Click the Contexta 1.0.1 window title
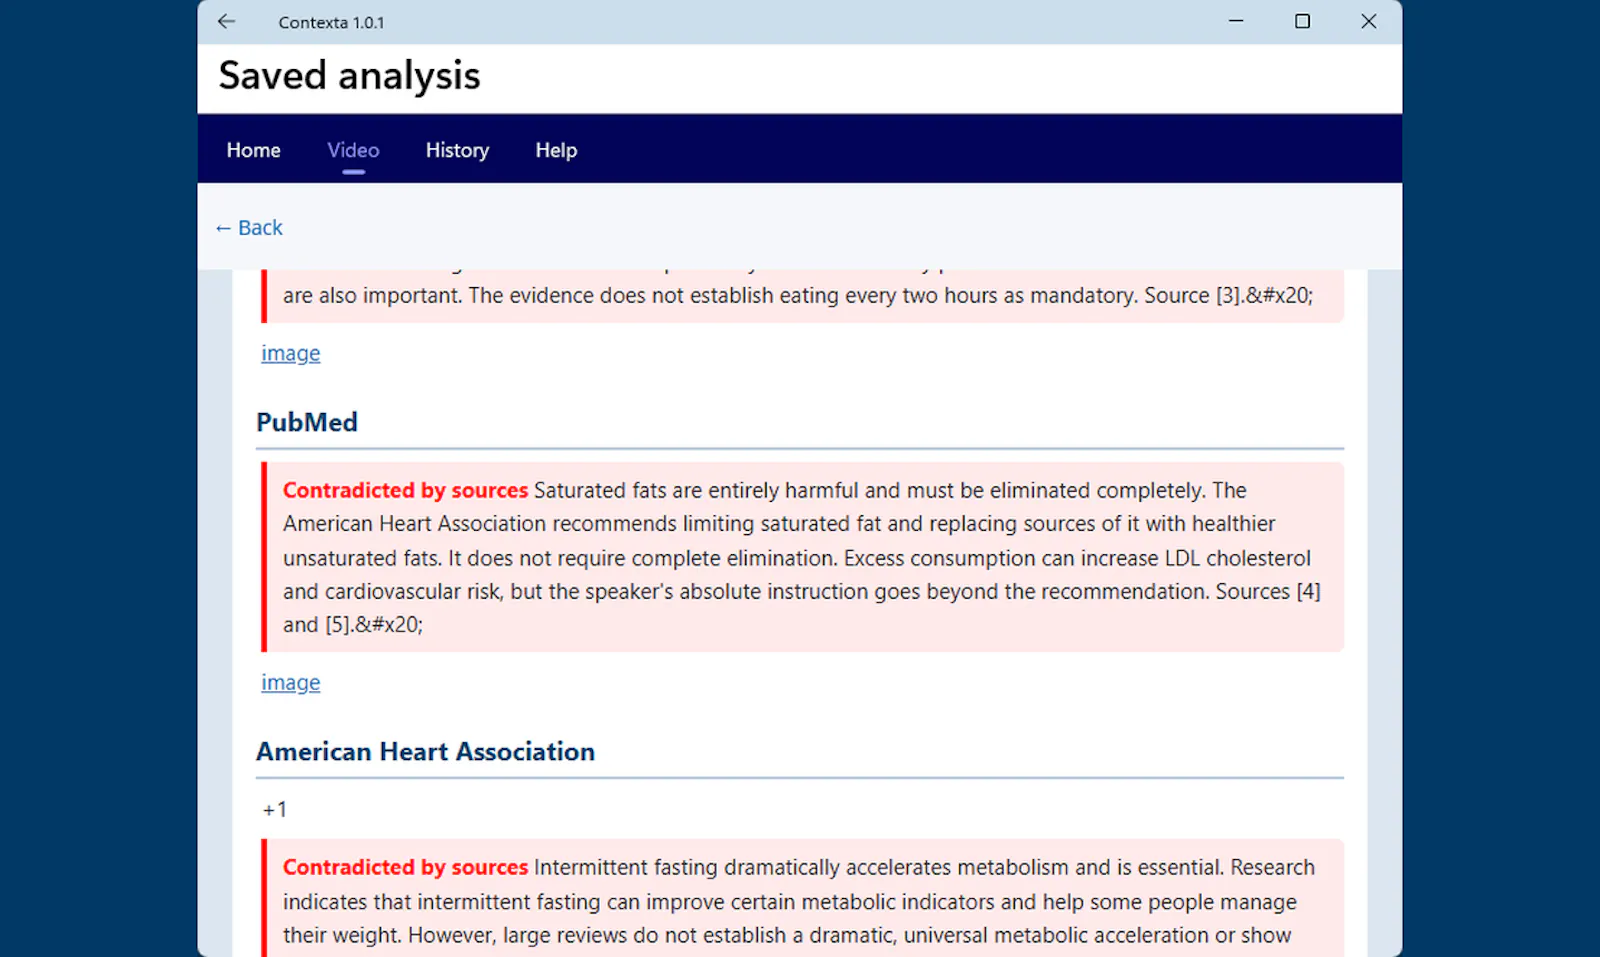Viewport: 1600px width, 957px height. point(331,22)
